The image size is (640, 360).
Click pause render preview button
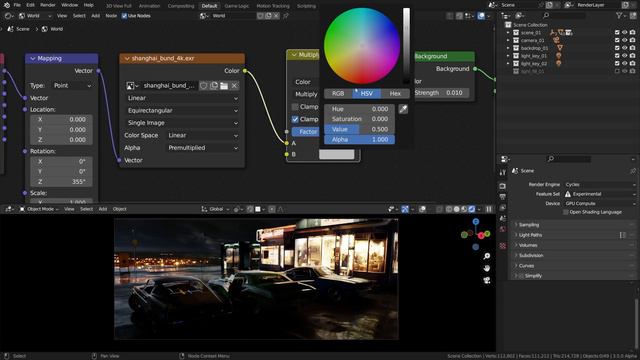tap(489, 209)
